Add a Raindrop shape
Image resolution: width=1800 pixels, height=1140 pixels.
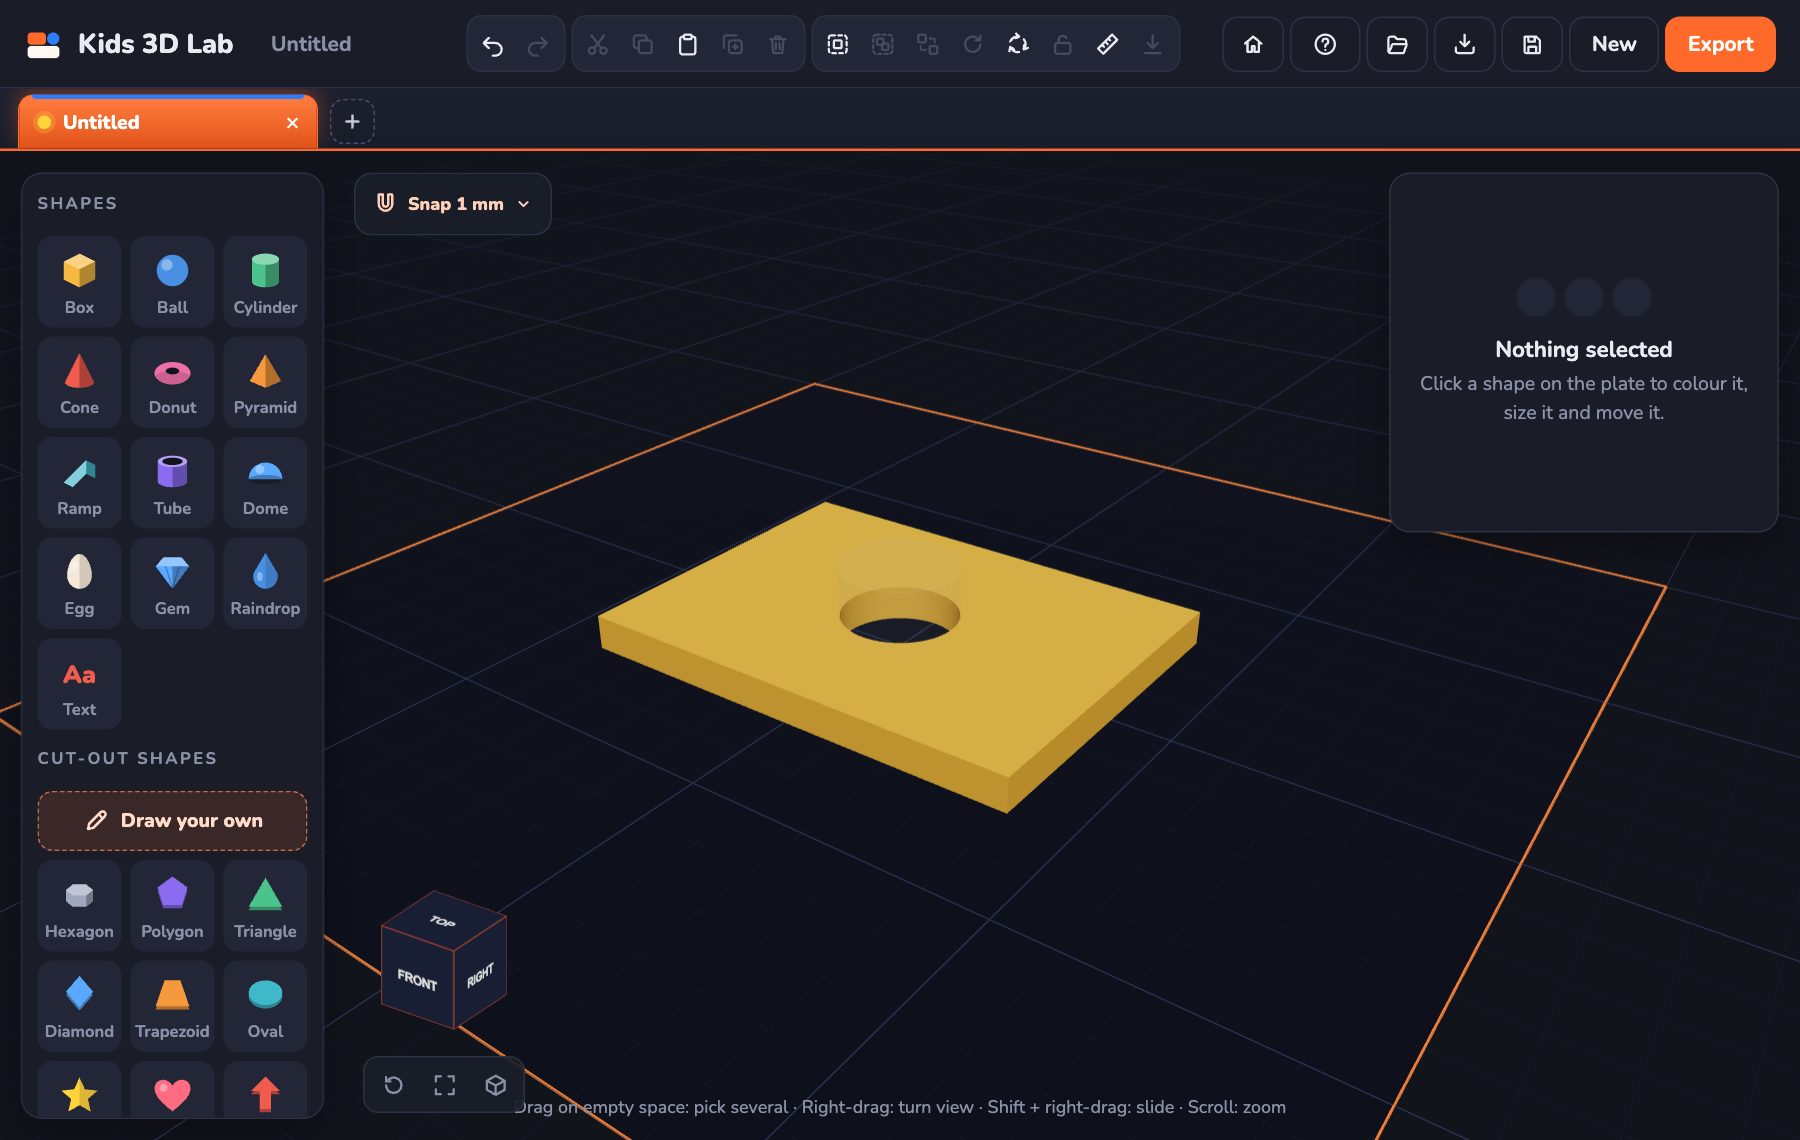[x=265, y=583]
